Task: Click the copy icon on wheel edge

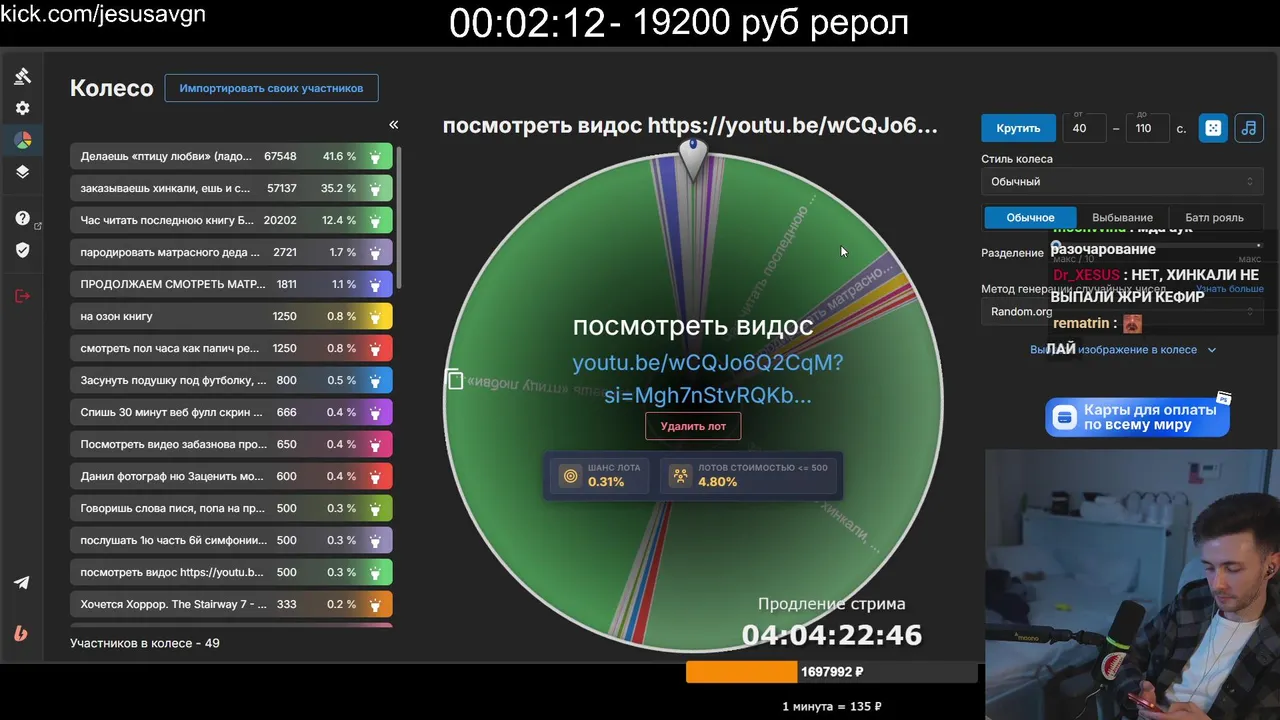Action: (455, 380)
